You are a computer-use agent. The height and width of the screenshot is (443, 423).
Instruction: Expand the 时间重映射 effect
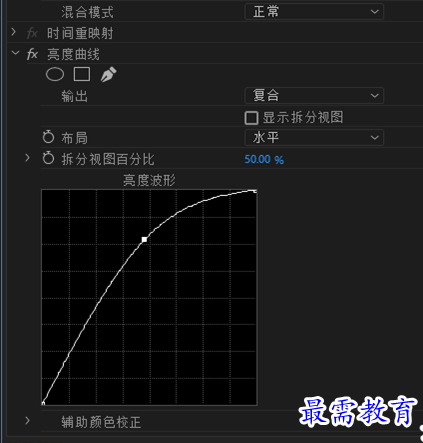pyautogui.click(x=14, y=32)
